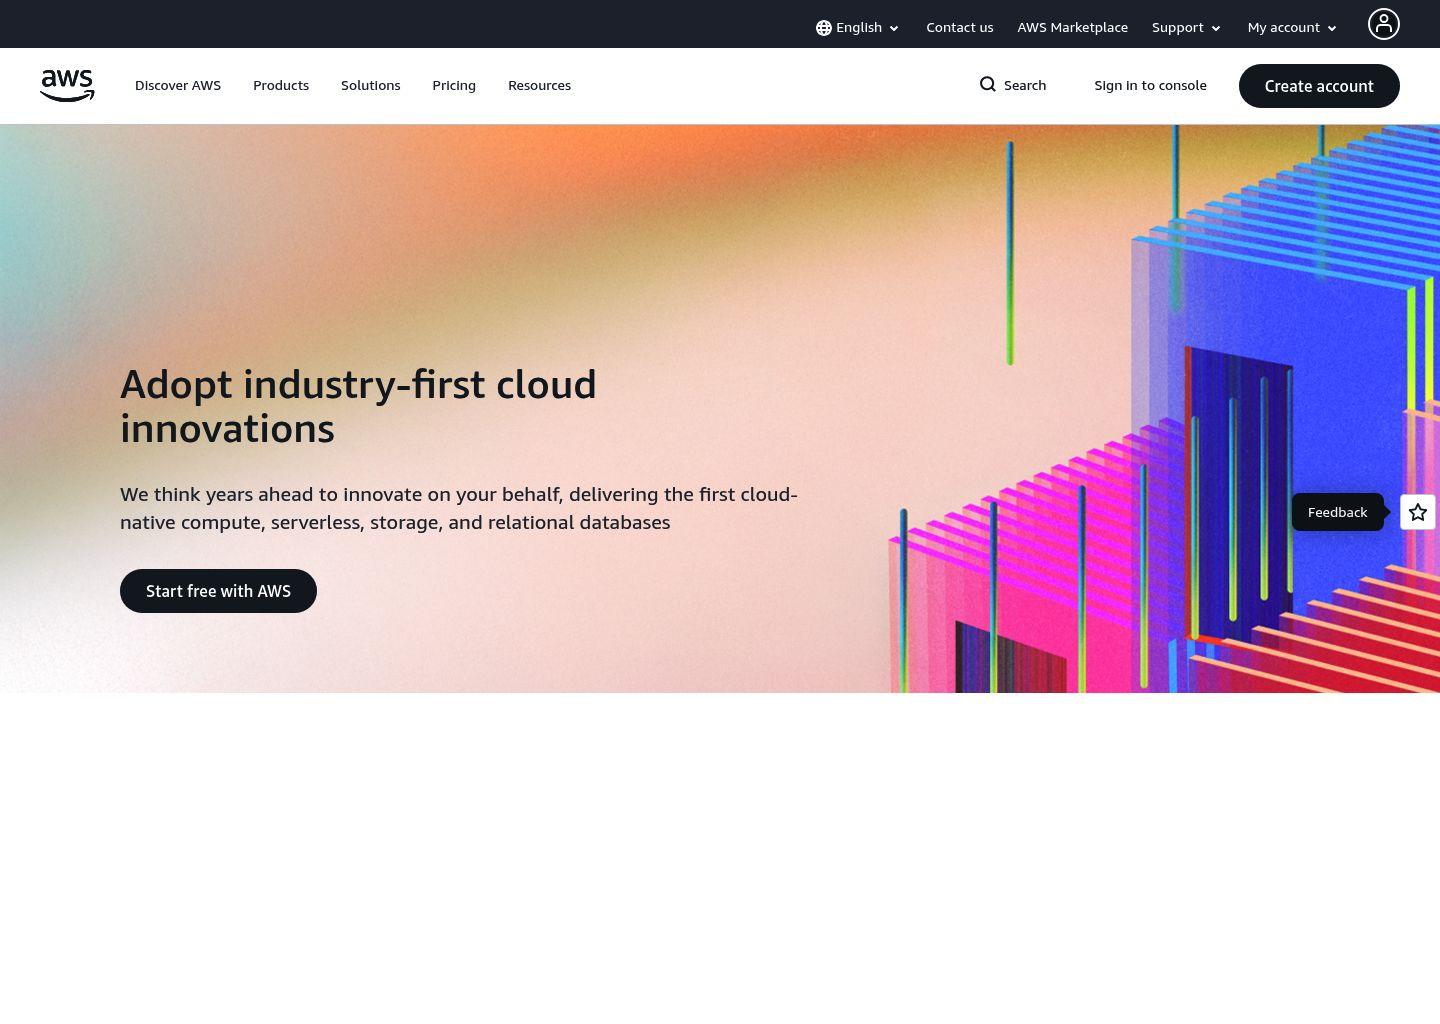1440x1024 pixels.
Task: Click Sign in to console
Action: pos(1150,86)
